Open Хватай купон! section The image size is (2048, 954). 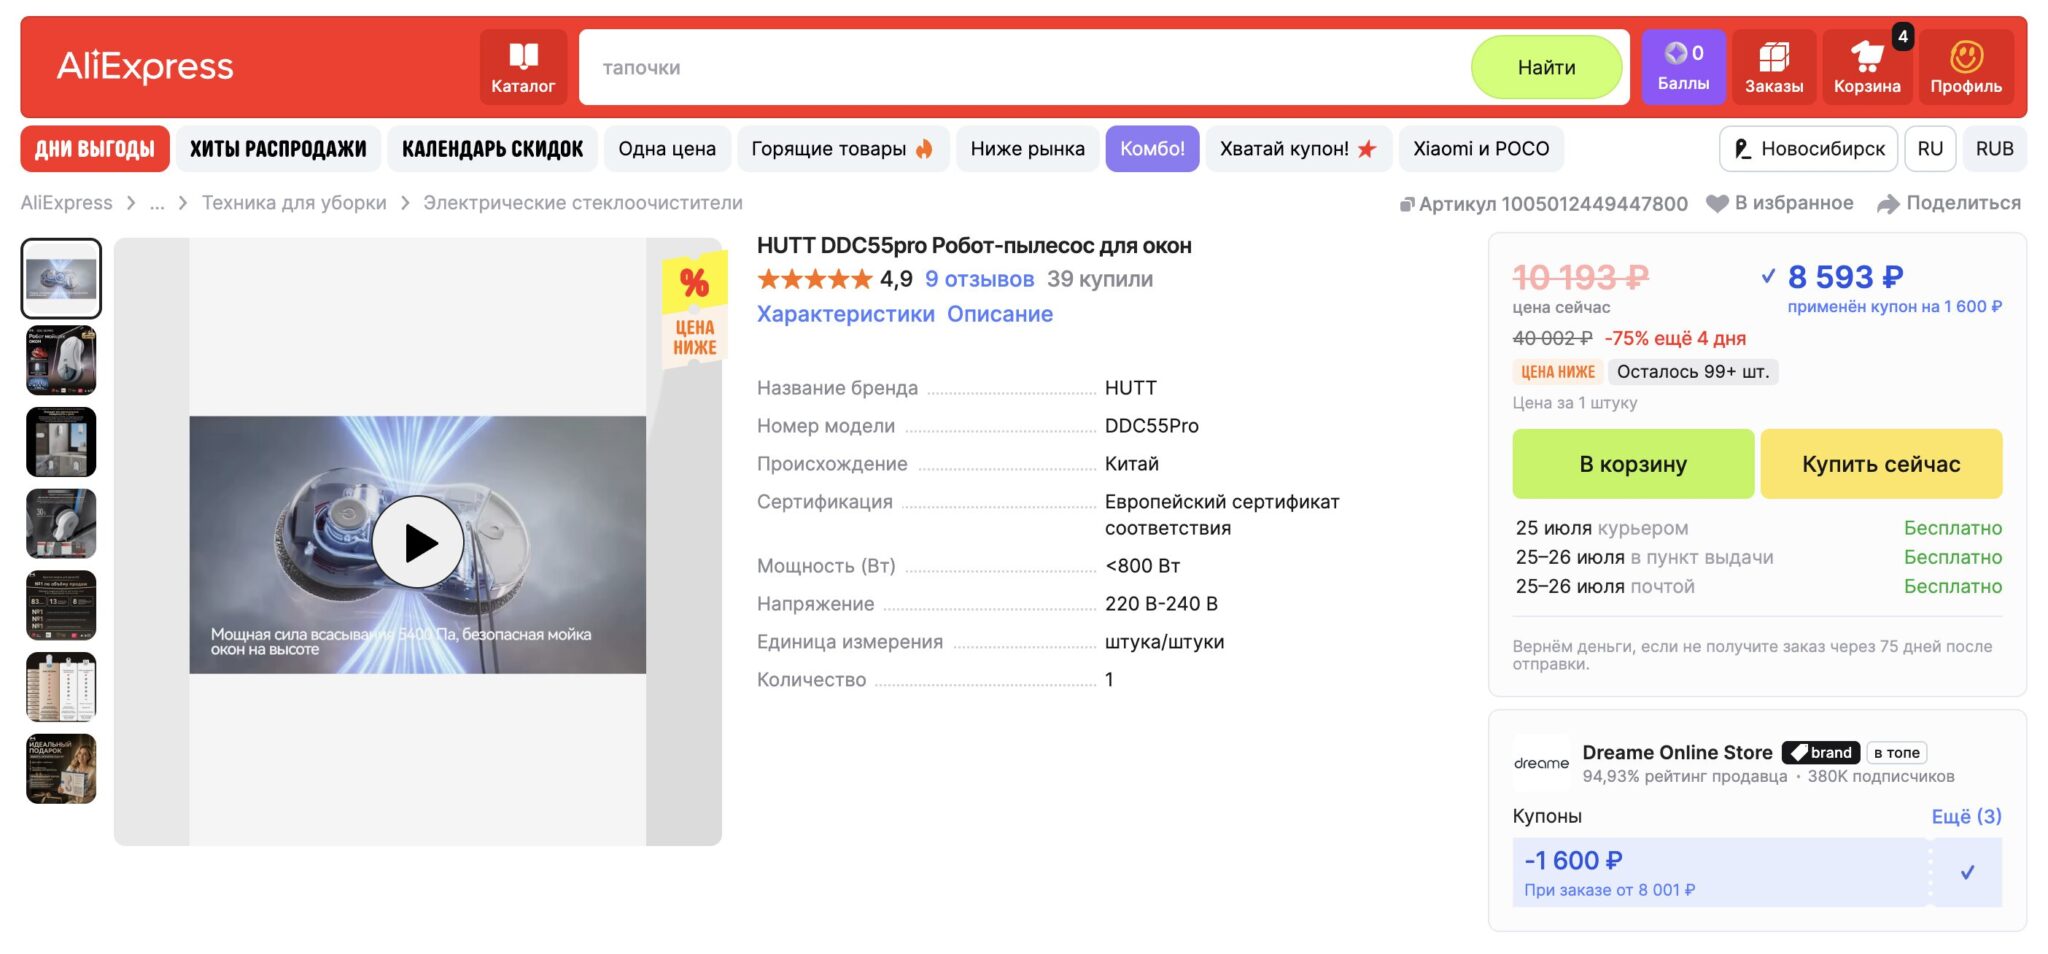[1298, 149]
